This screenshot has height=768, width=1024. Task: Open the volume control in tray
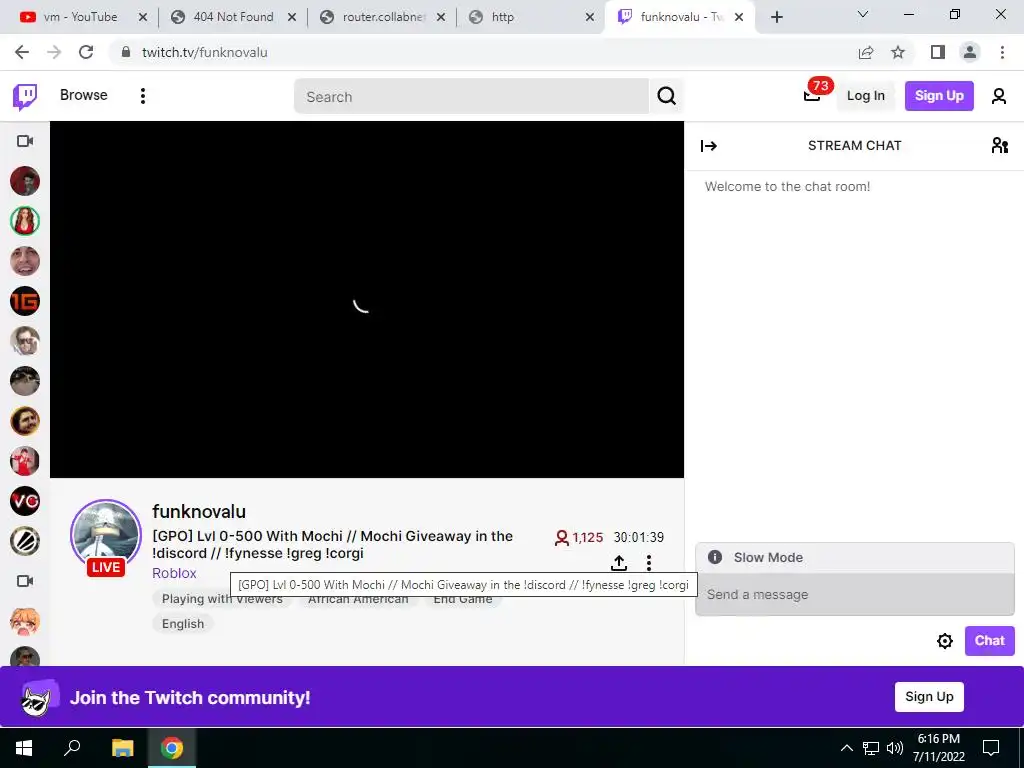pos(895,748)
